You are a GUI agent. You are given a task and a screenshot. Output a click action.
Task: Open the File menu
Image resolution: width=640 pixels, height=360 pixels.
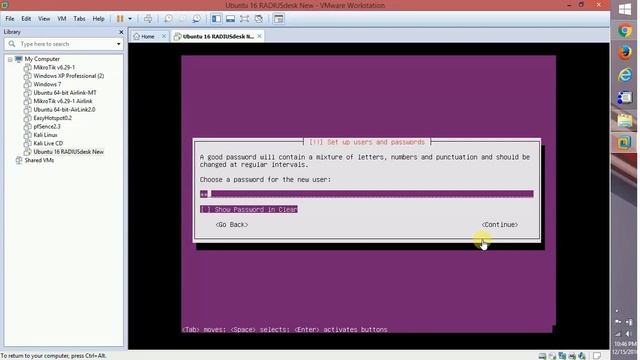[10, 19]
